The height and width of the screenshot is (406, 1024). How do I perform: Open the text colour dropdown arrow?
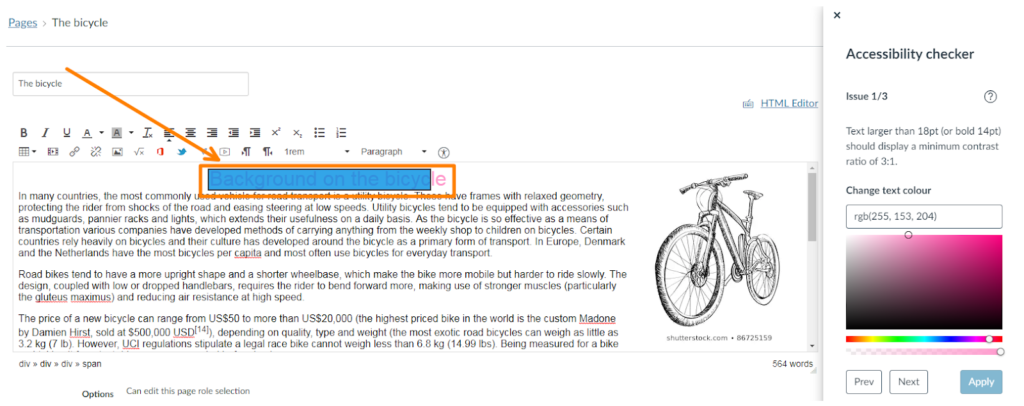coord(101,133)
